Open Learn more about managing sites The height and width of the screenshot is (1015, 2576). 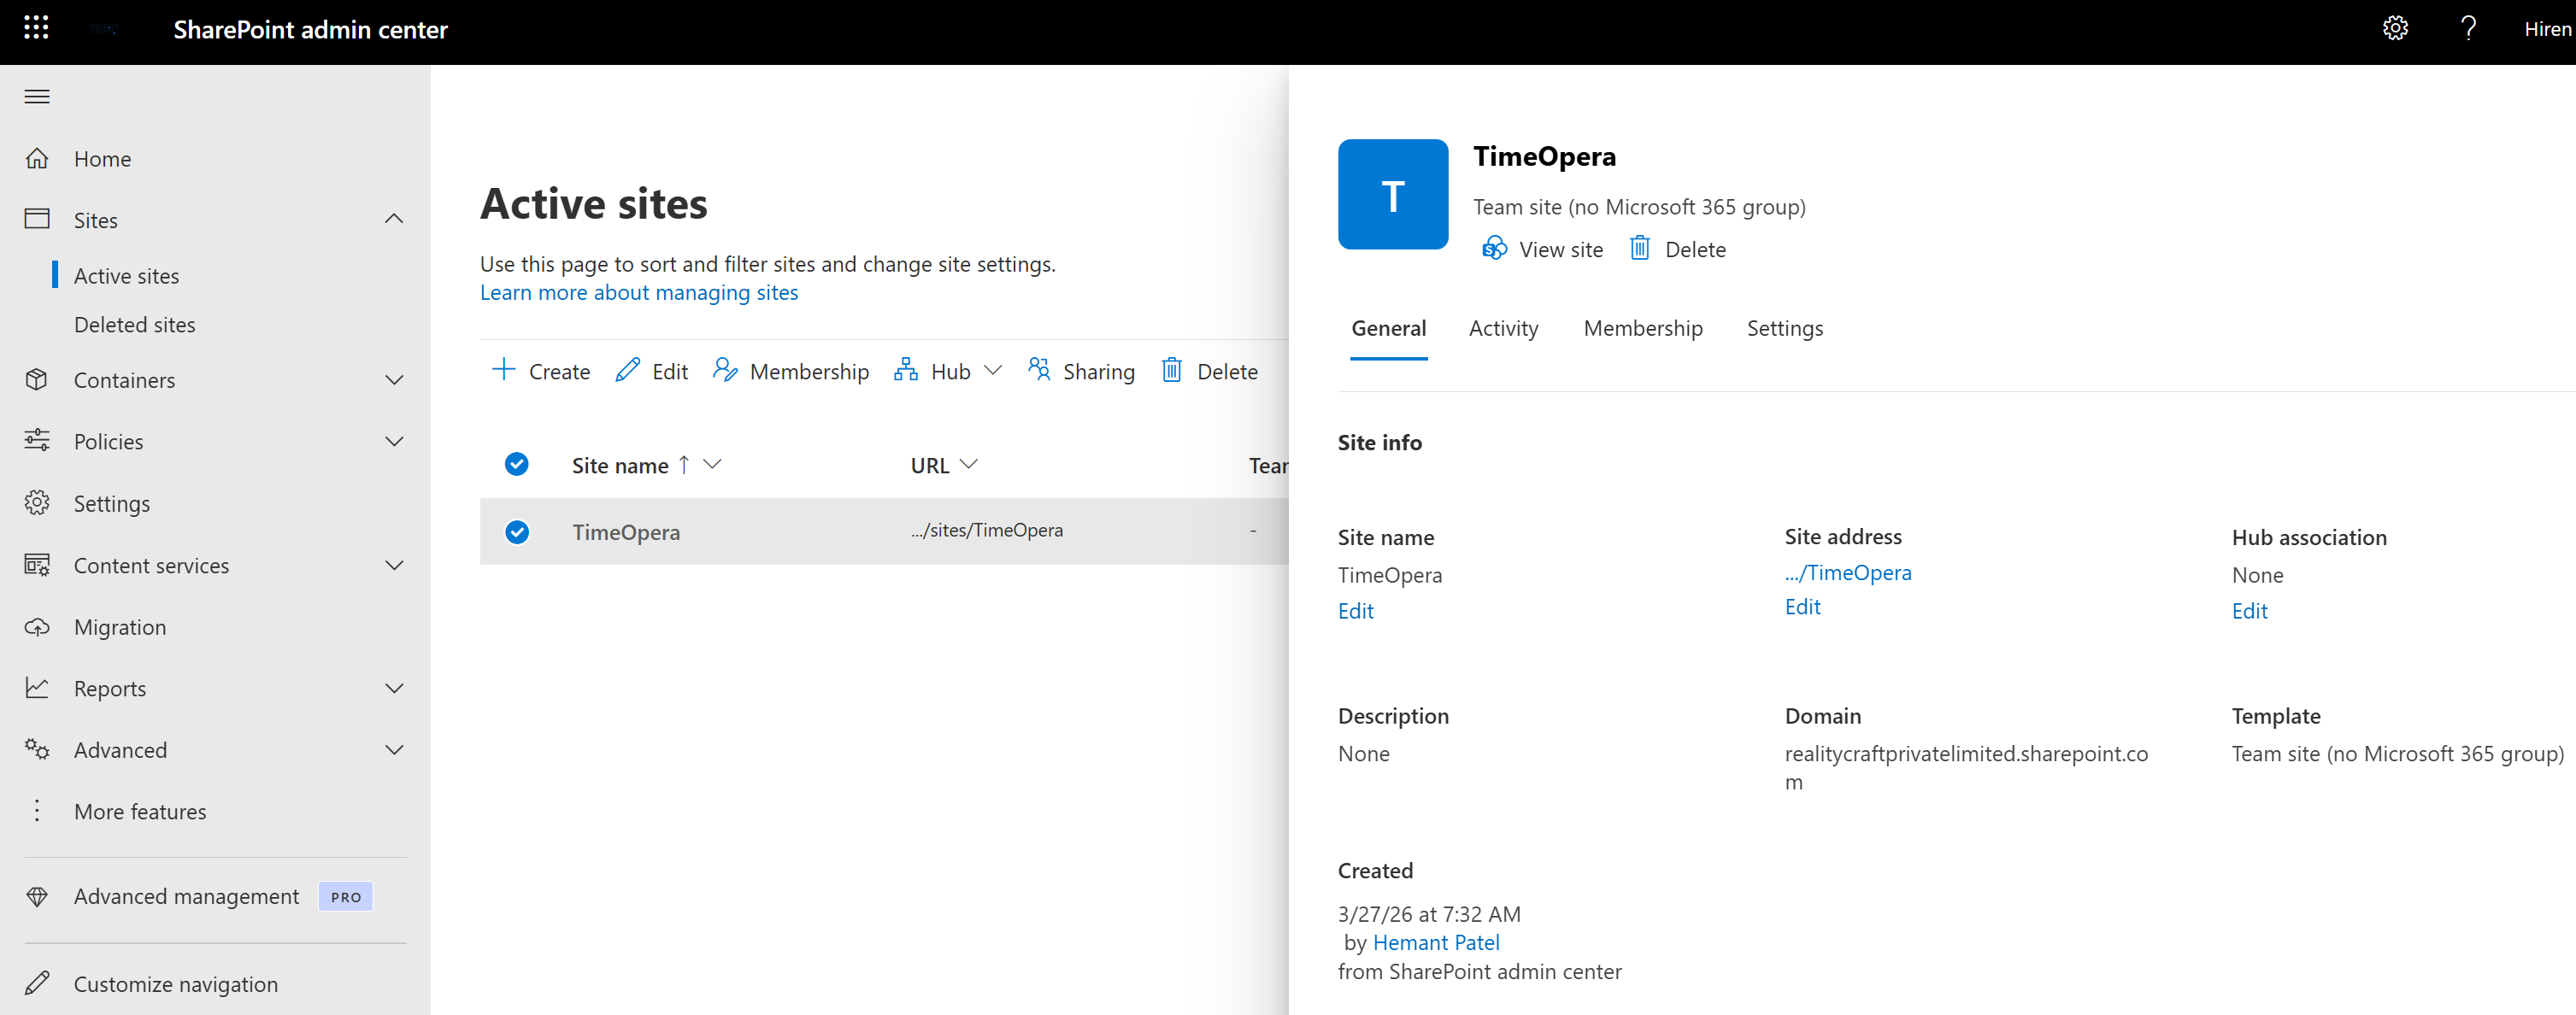coord(639,293)
